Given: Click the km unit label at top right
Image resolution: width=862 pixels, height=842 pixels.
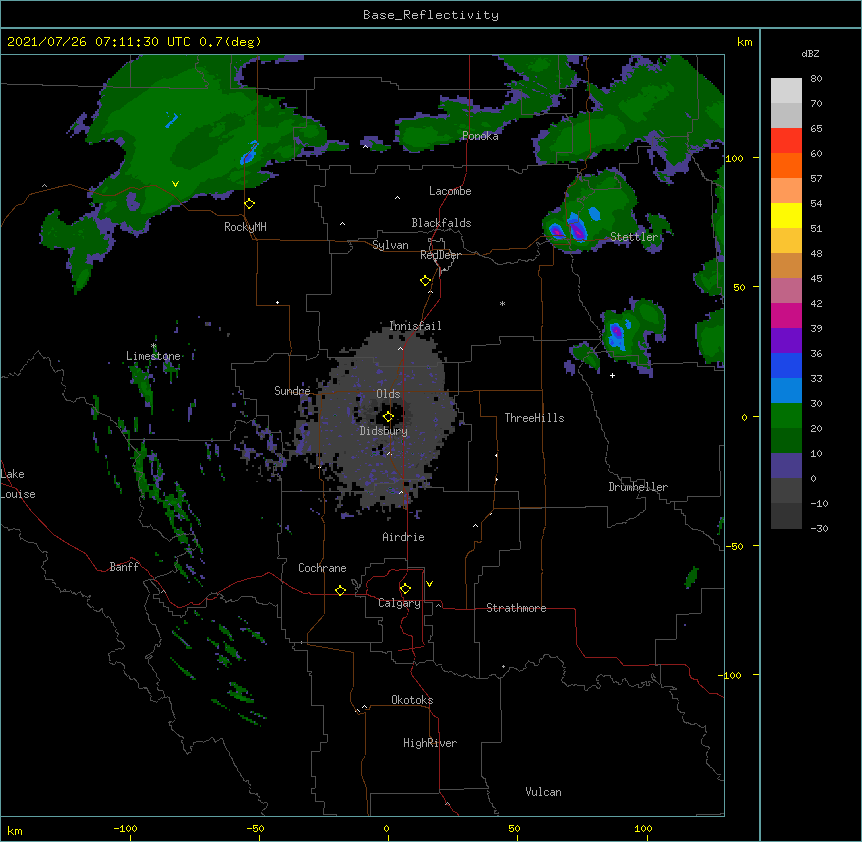Looking at the screenshot, I should tap(745, 42).
